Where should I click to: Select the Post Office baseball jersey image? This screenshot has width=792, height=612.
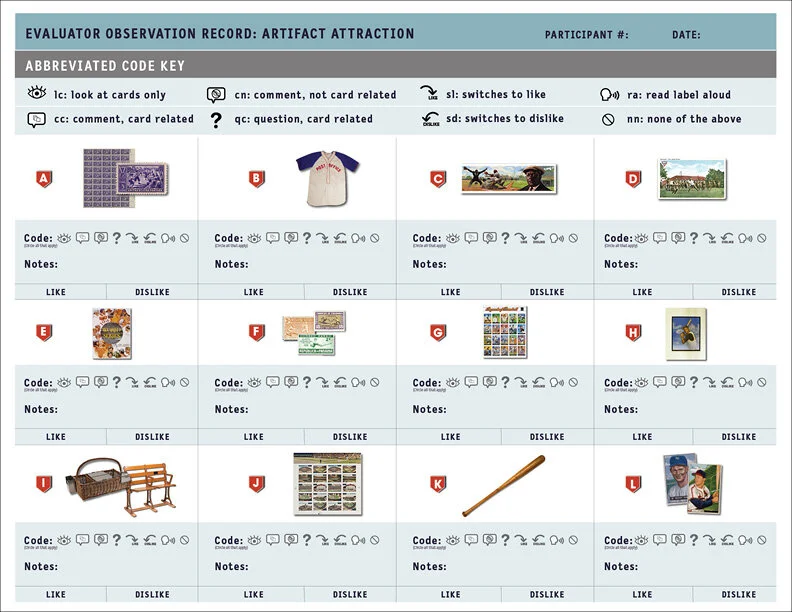point(327,178)
